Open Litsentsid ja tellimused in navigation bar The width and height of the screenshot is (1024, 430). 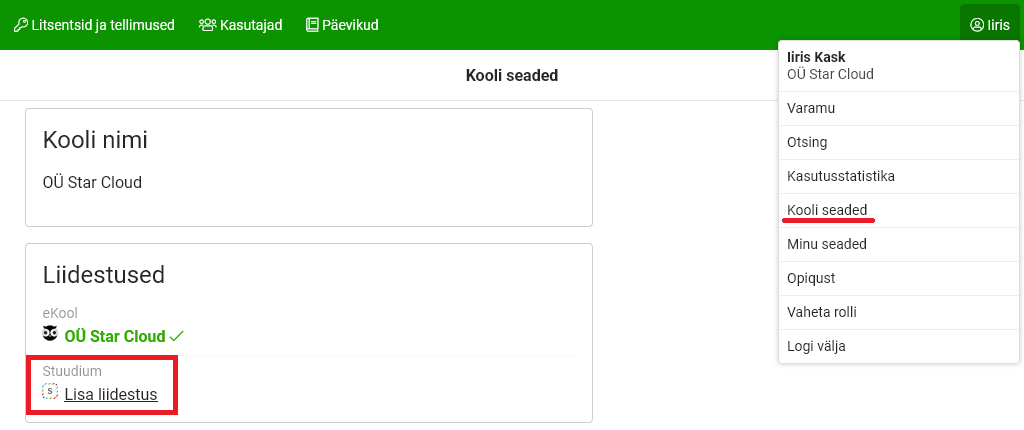[103, 25]
